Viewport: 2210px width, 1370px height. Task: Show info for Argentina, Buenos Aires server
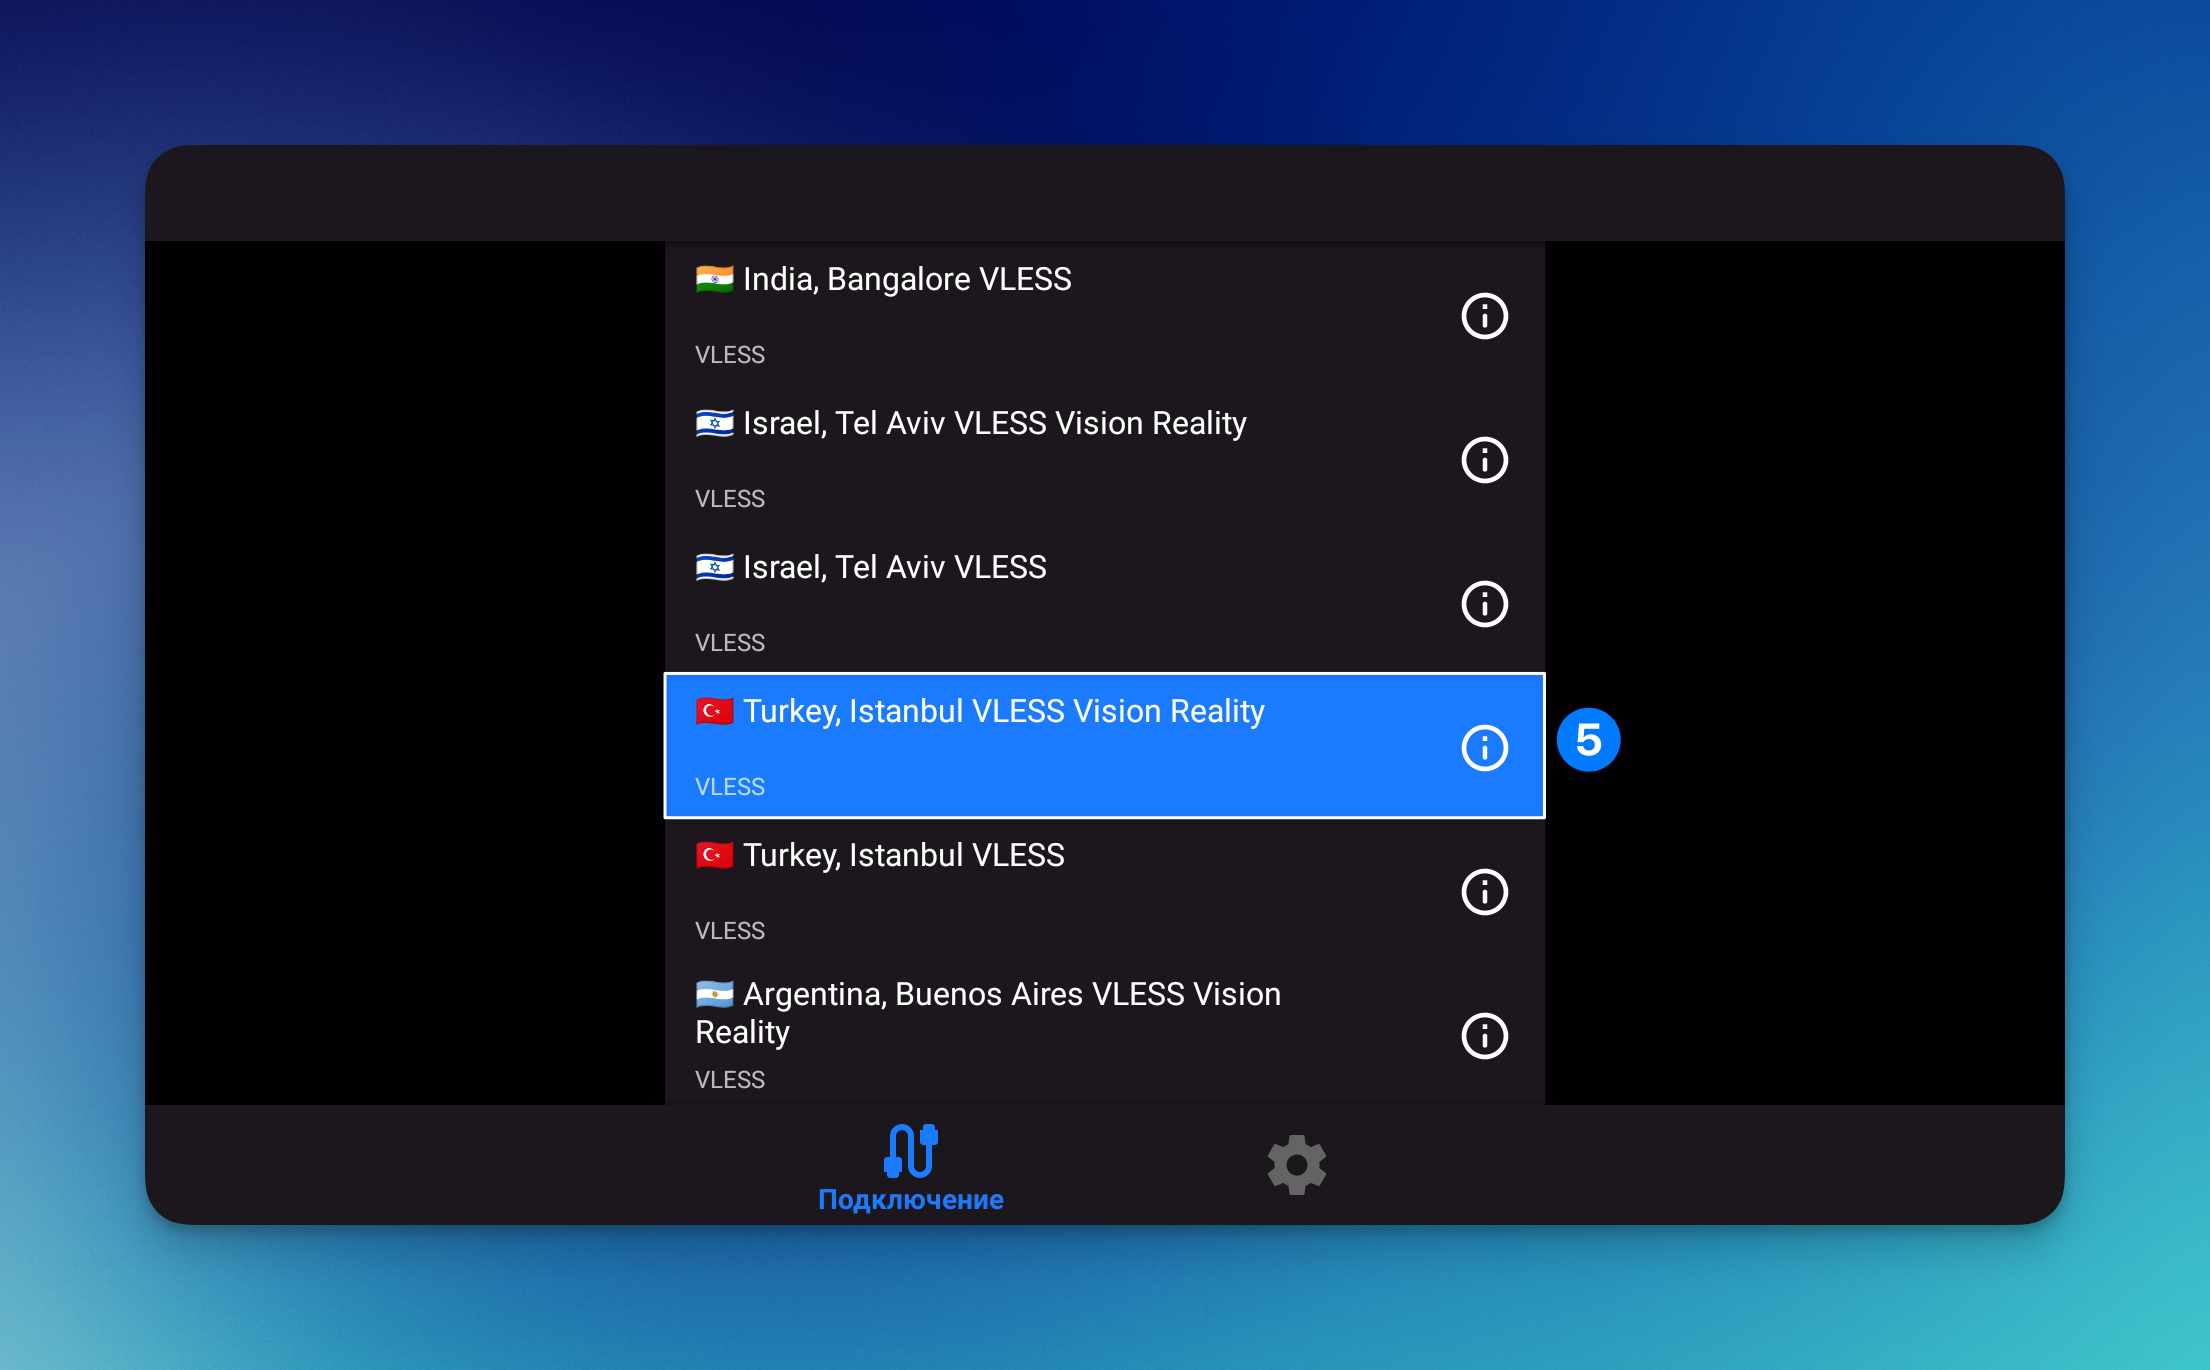[x=1484, y=1036]
